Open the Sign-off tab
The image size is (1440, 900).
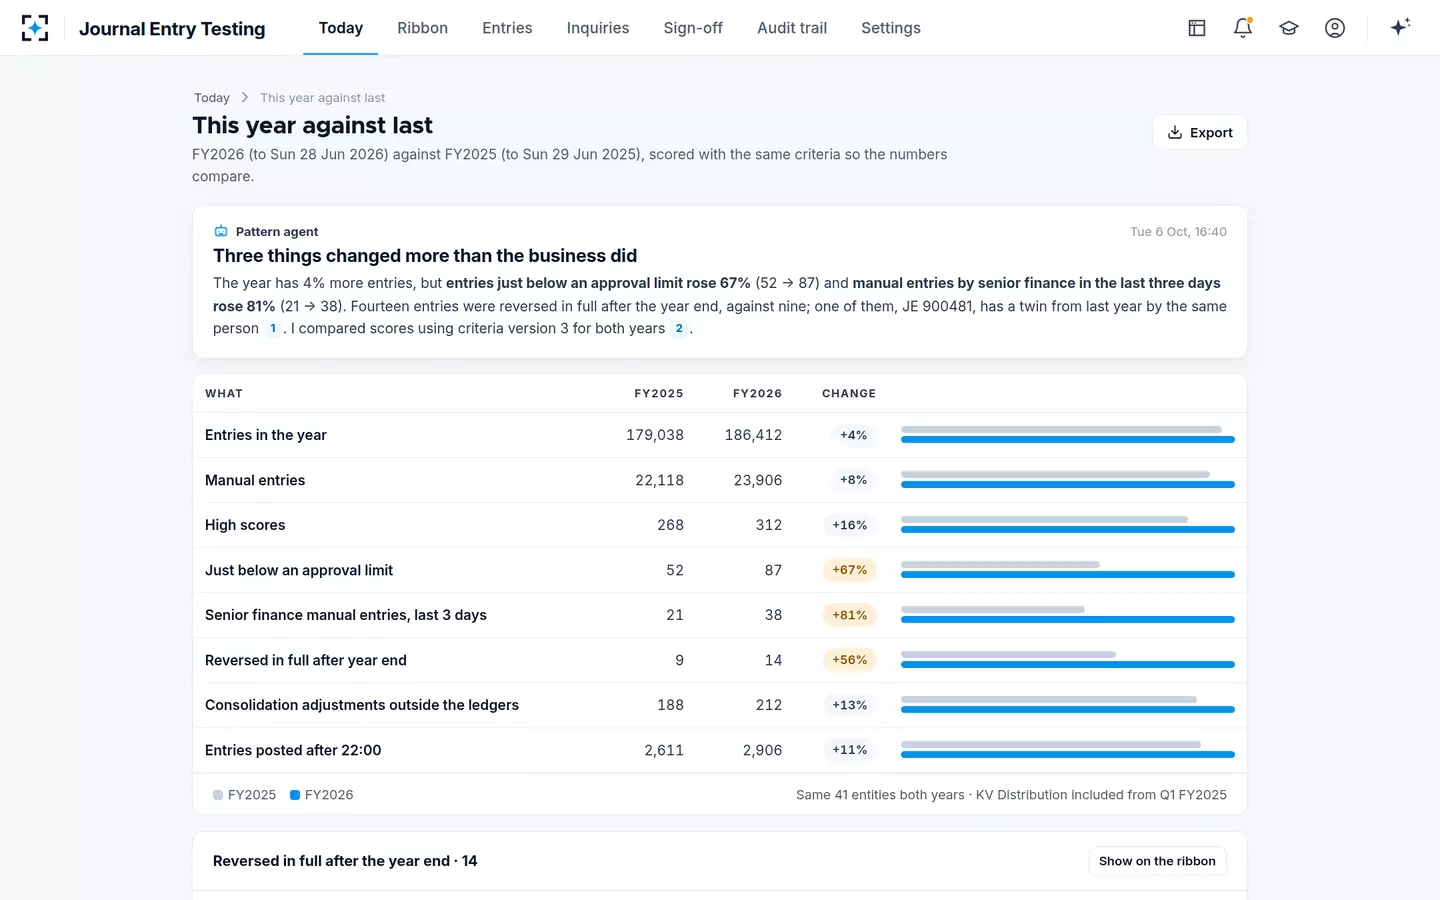pos(693,28)
